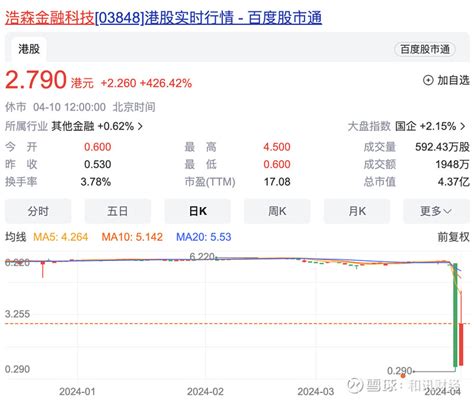Switch to 月K chart tab
The height and width of the screenshot is (400, 474).
pos(357,211)
